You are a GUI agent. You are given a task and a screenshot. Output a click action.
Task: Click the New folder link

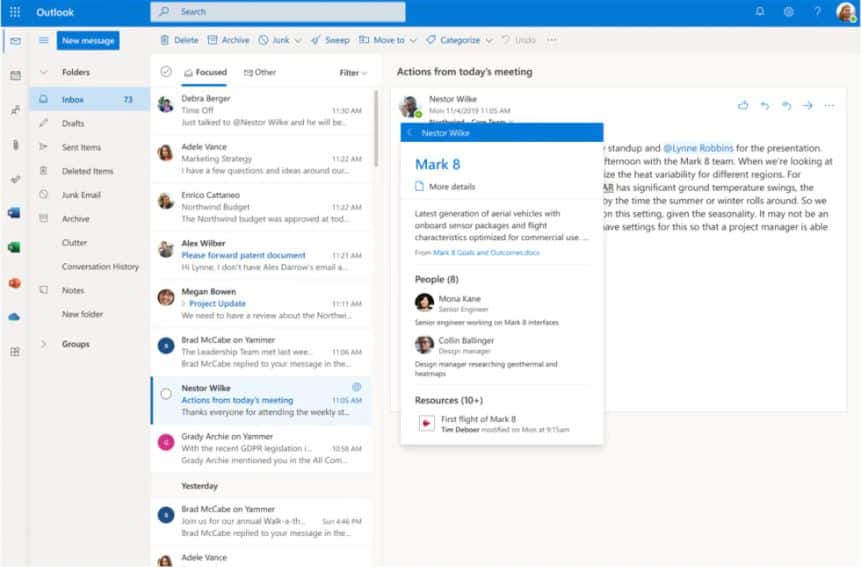click(82, 314)
